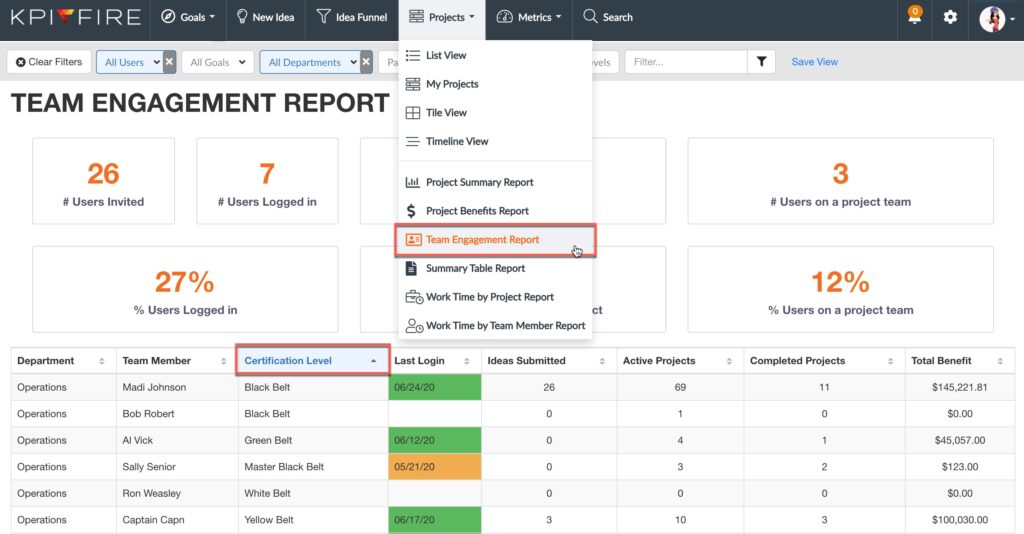Click the Project Summary Report chart icon
The width and height of the screenshot is (1024, 534).
click(x=412, y=183)
